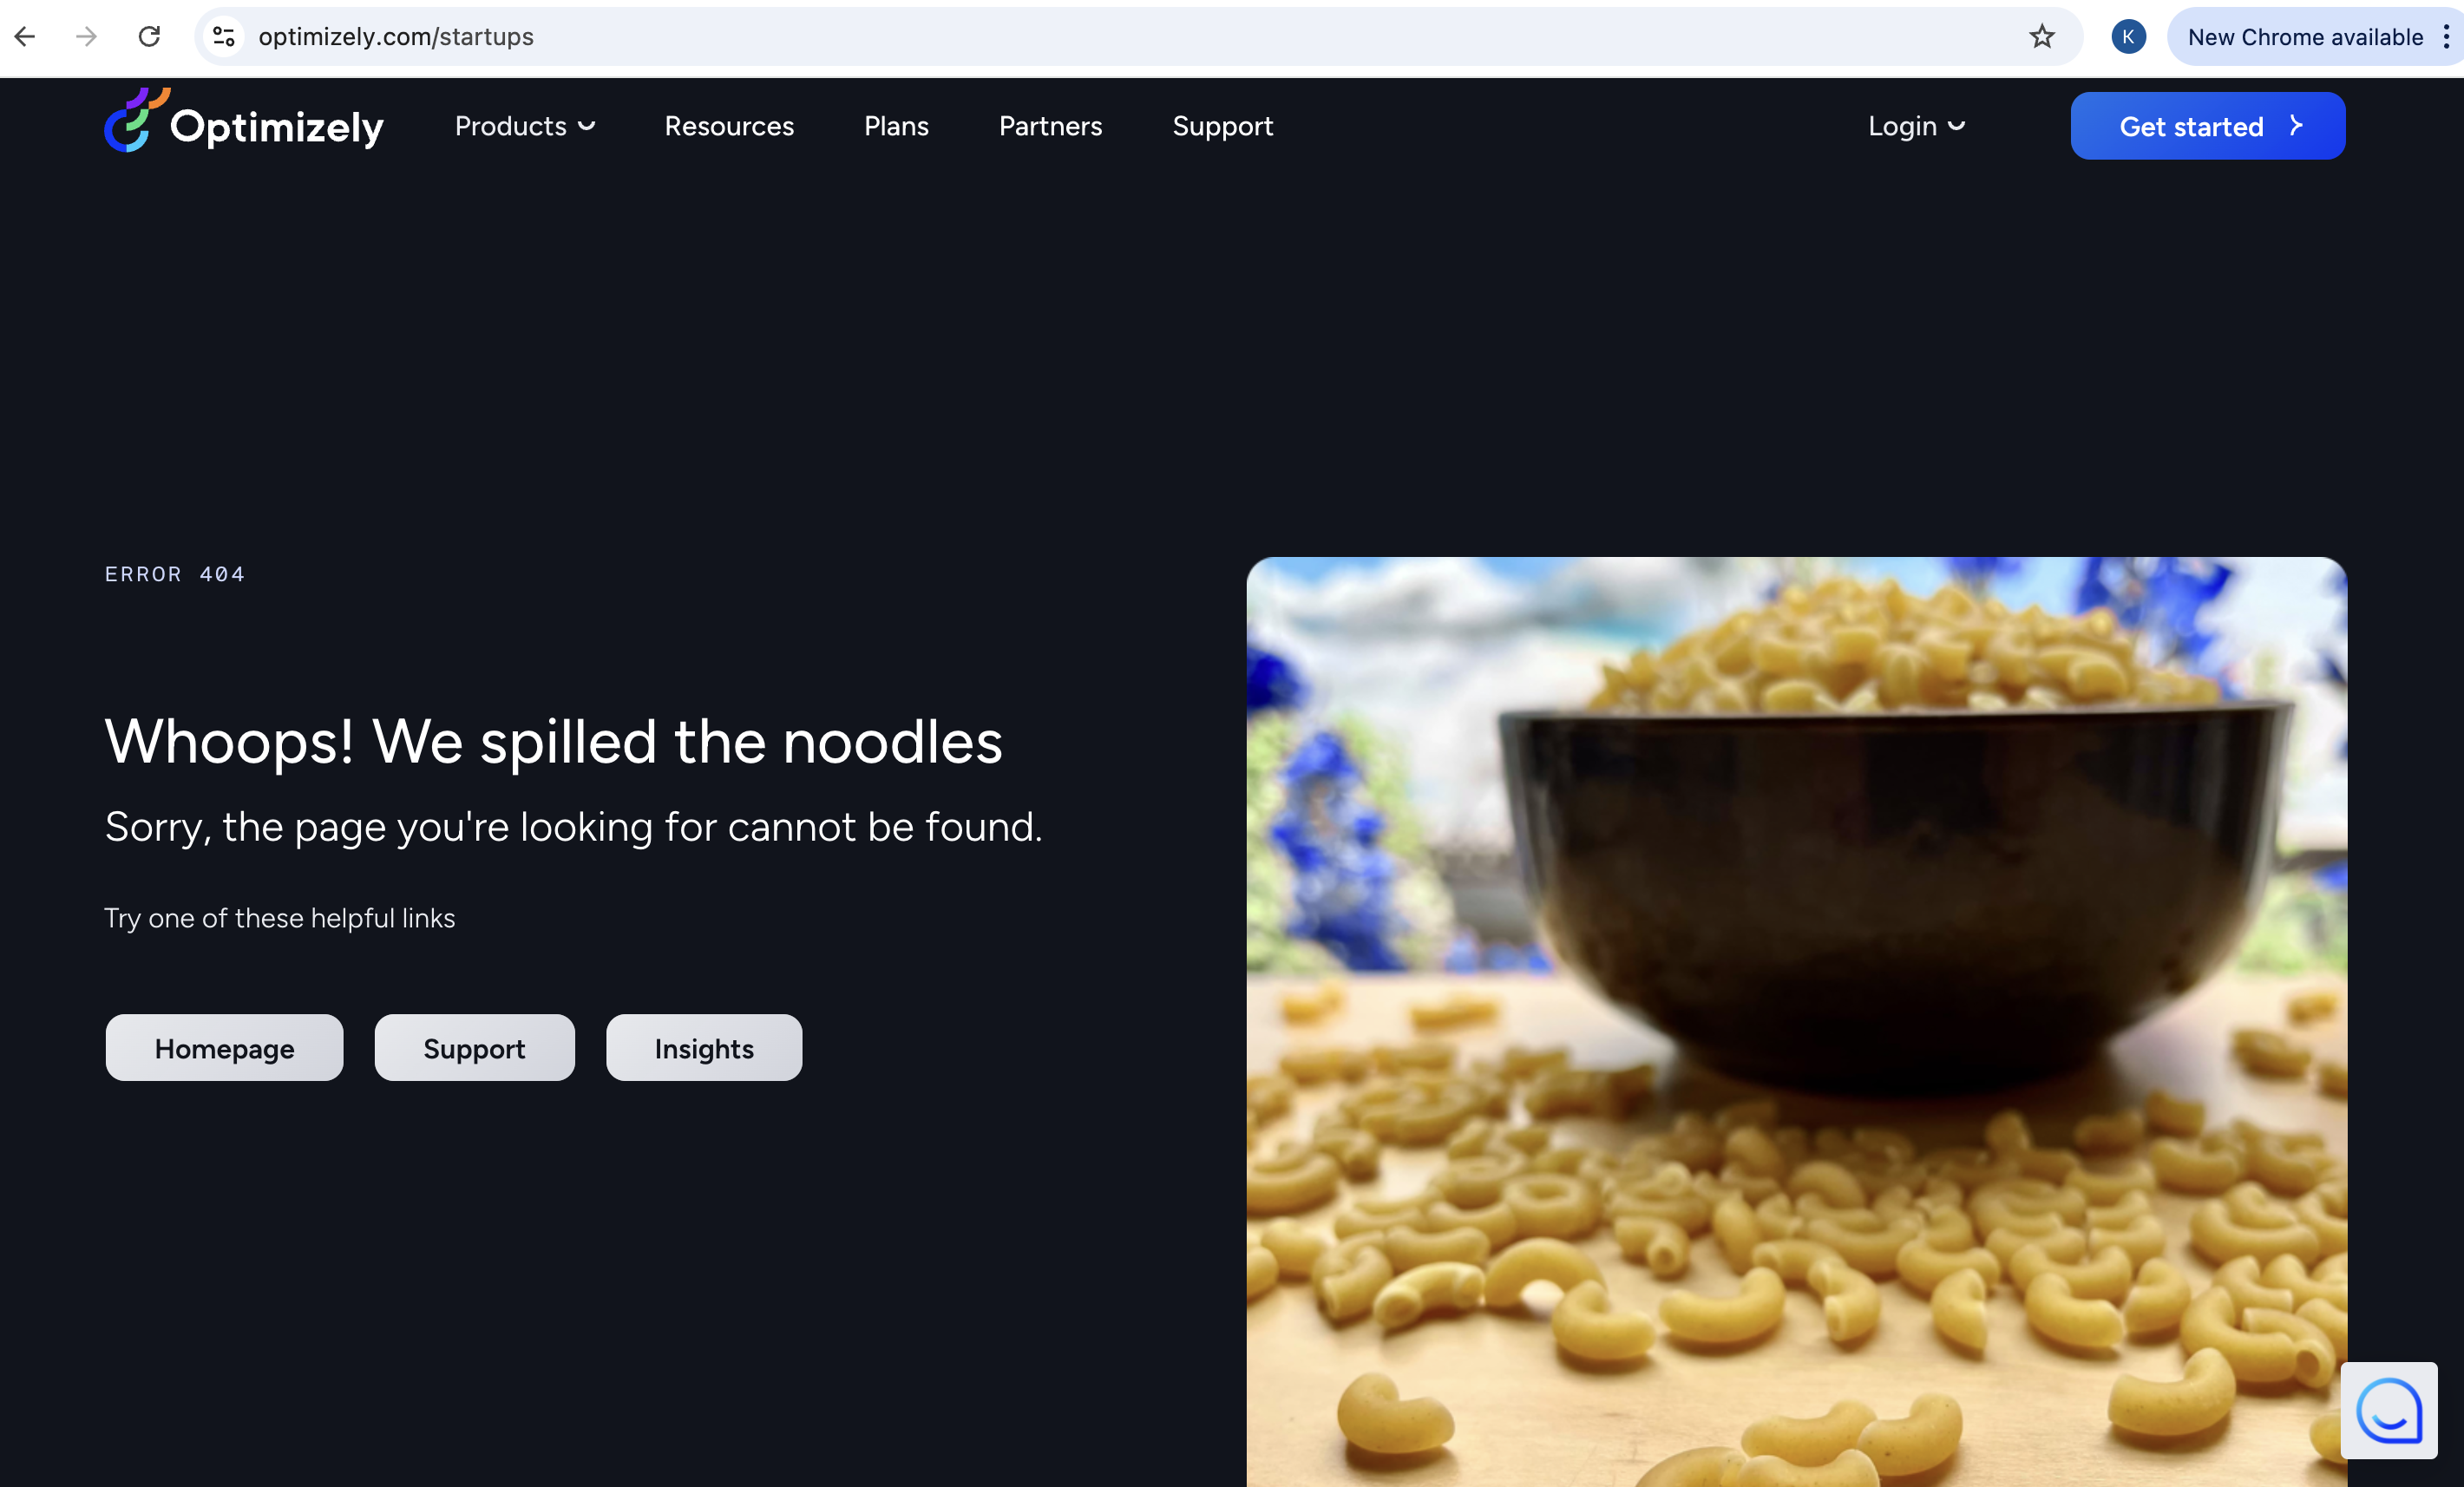Image resolution: width=2464 pixels, height=1487 pixels.
Task: Expand the Login dropdown menu
Action: click(x=1915, y=125)
